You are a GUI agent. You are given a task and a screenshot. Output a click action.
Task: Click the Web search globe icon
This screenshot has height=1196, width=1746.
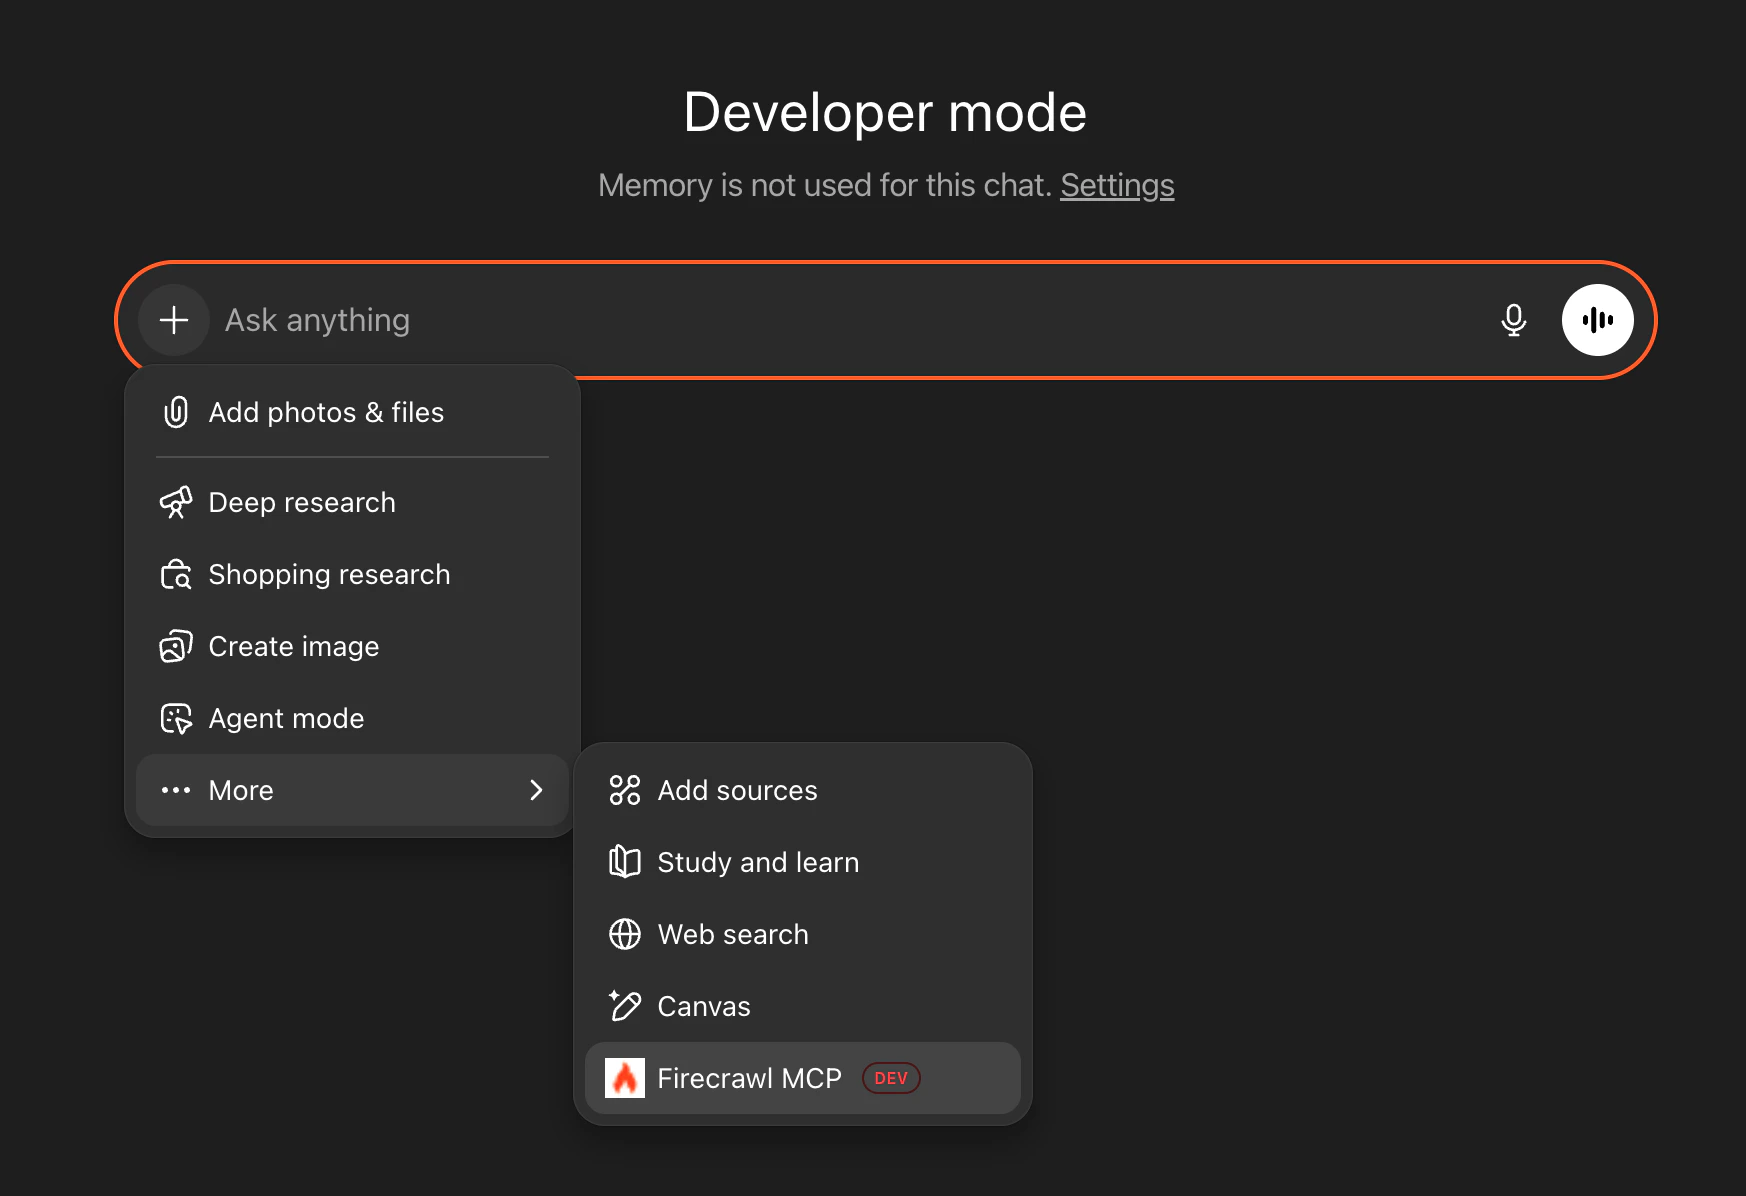click(624, 934)
